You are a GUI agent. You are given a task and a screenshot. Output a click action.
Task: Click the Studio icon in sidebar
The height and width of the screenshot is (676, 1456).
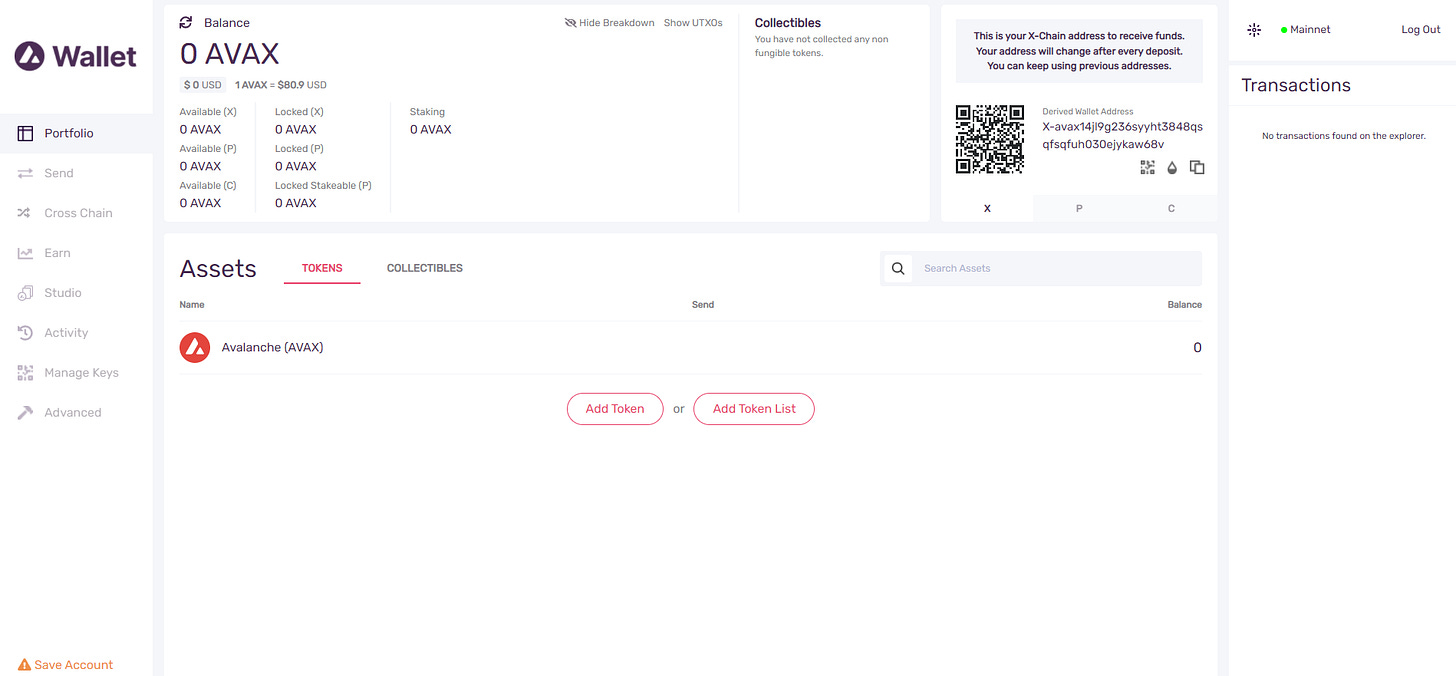click(x=25, y=293)
